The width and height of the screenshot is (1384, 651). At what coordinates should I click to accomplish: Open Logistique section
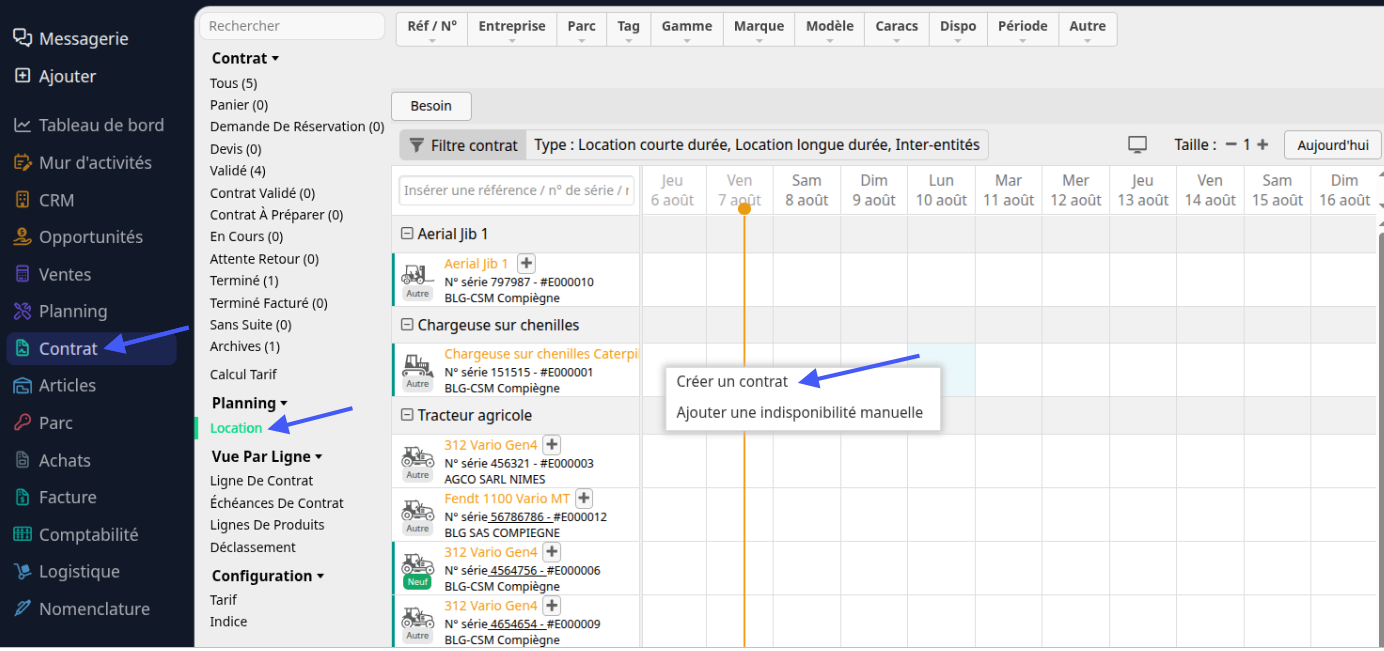point(66,571)
